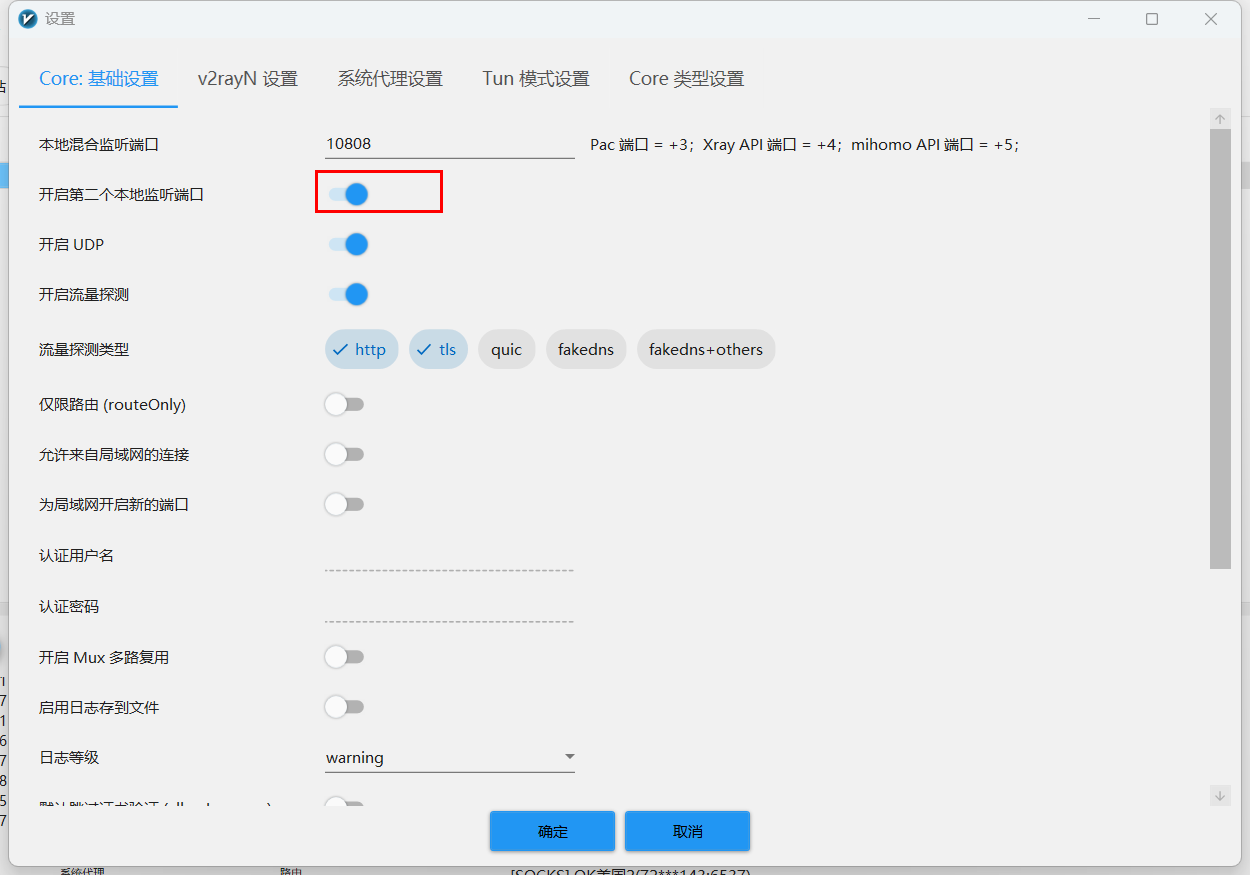Click the 取消 button
This screenshot has height=875, width=1250.
click(687, 831)
